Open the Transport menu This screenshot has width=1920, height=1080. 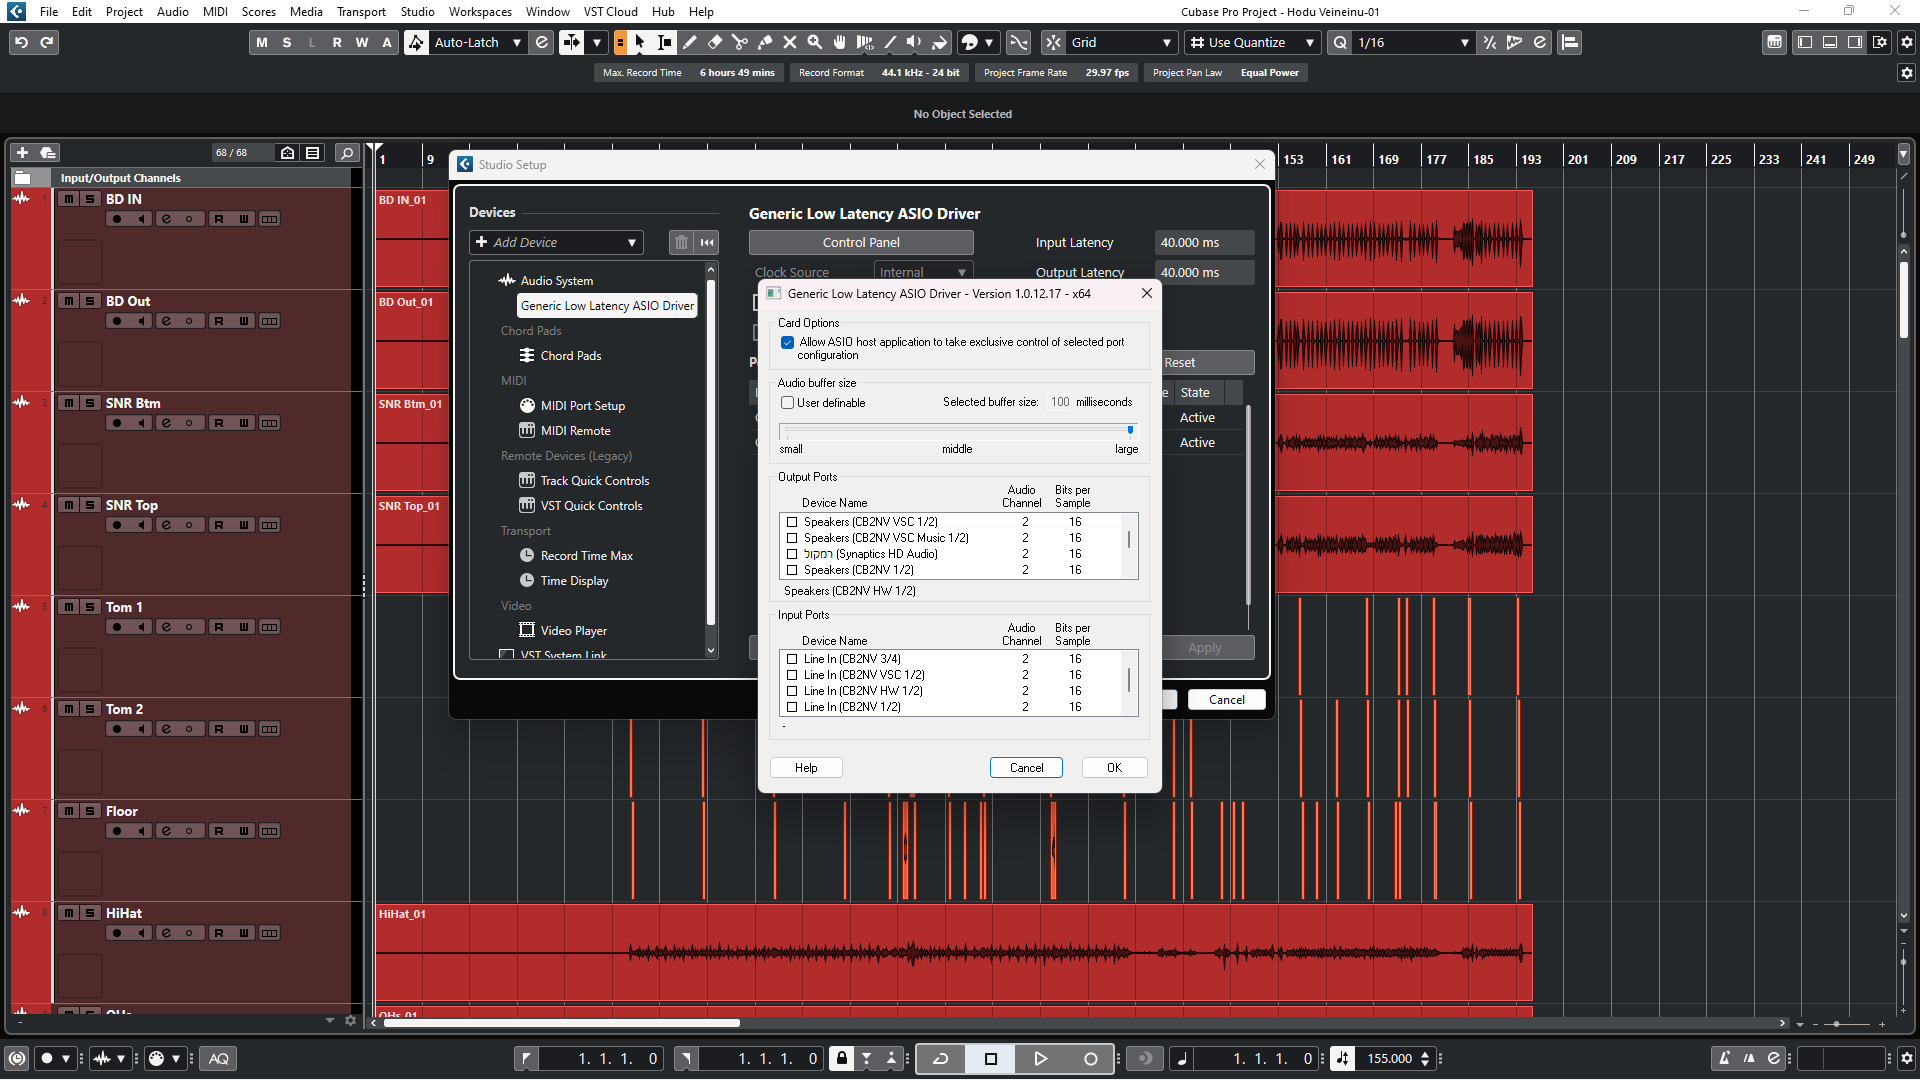coord(361,12)
